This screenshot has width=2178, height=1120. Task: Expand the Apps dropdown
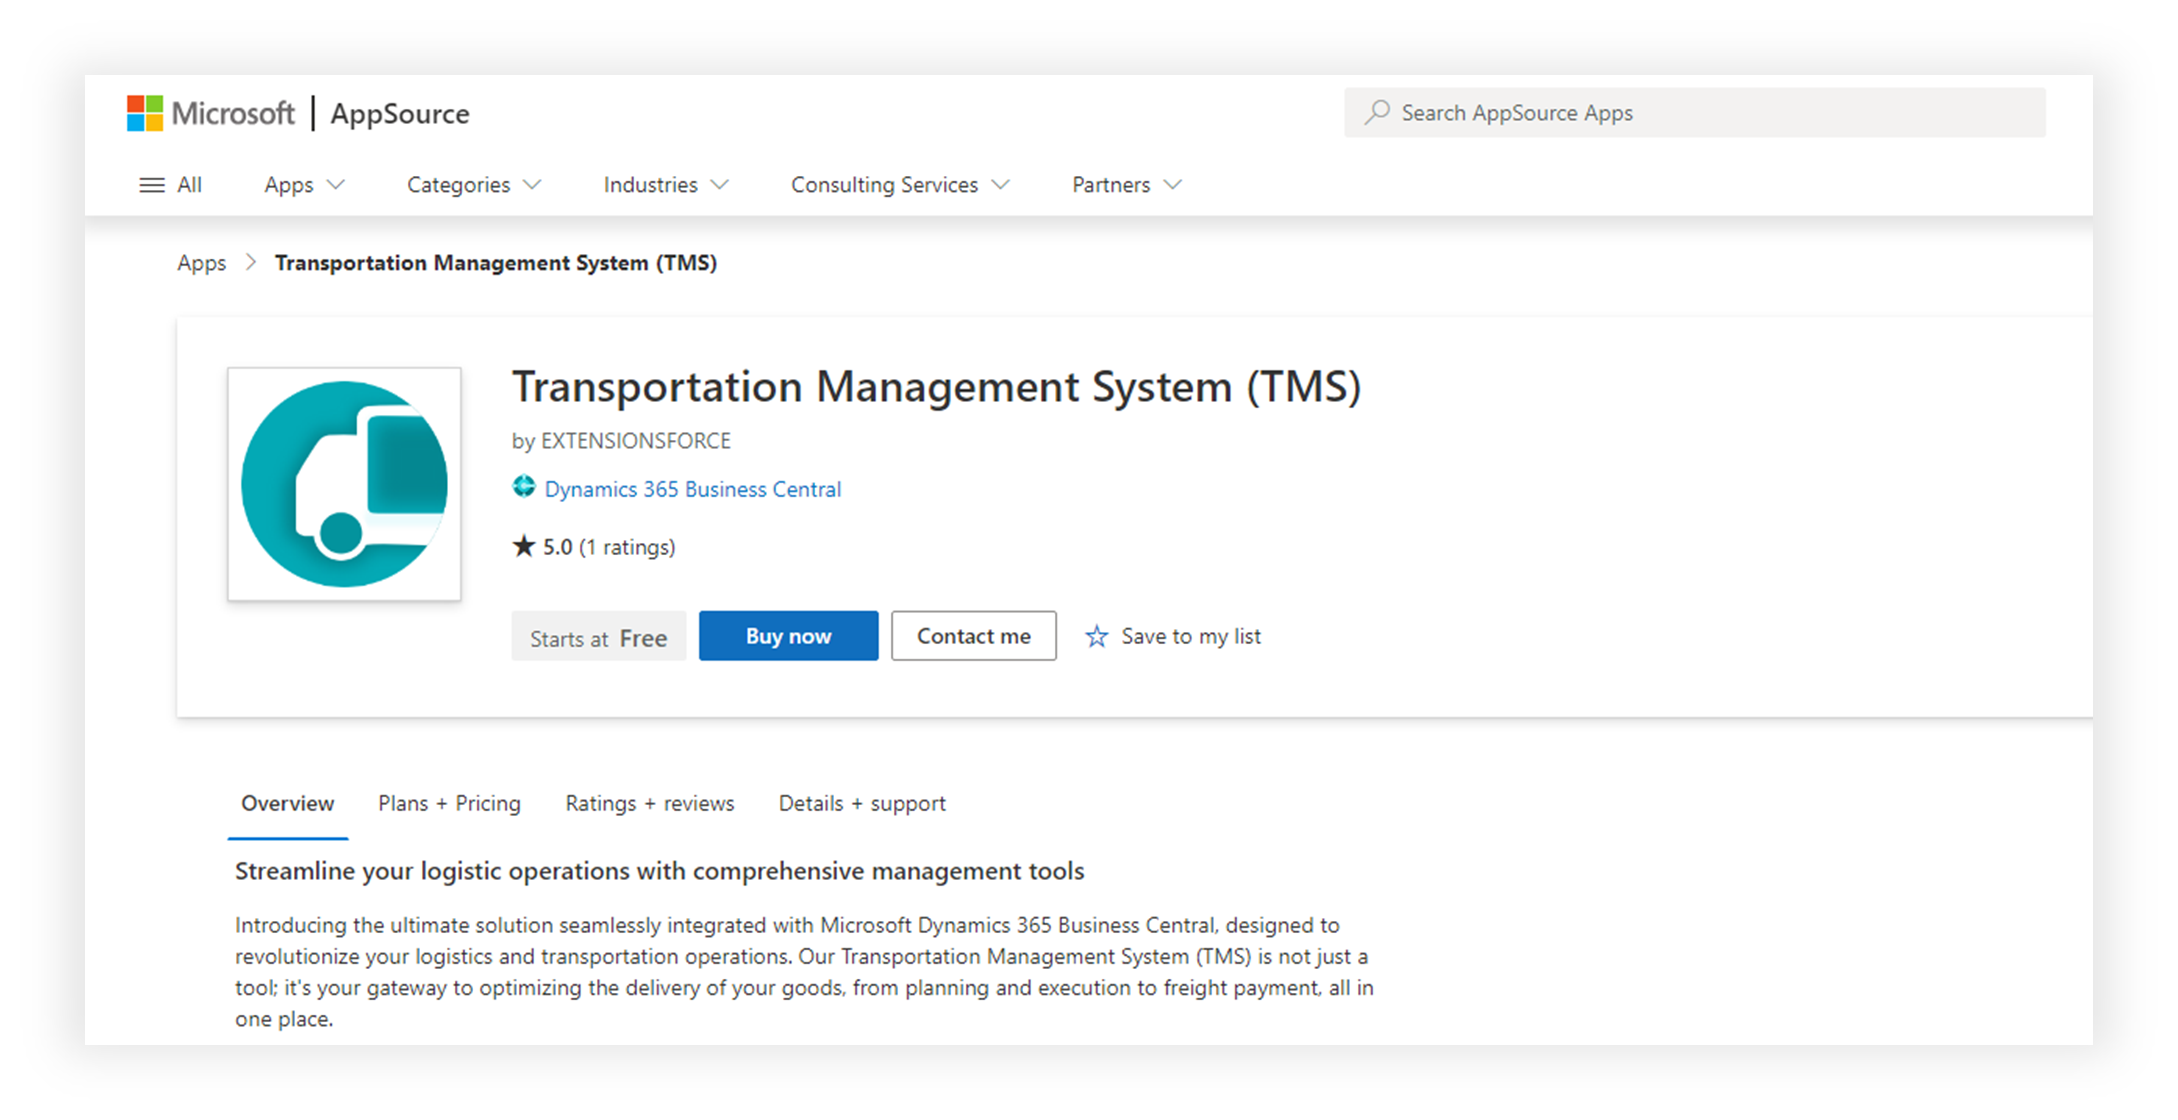point(303,184)
